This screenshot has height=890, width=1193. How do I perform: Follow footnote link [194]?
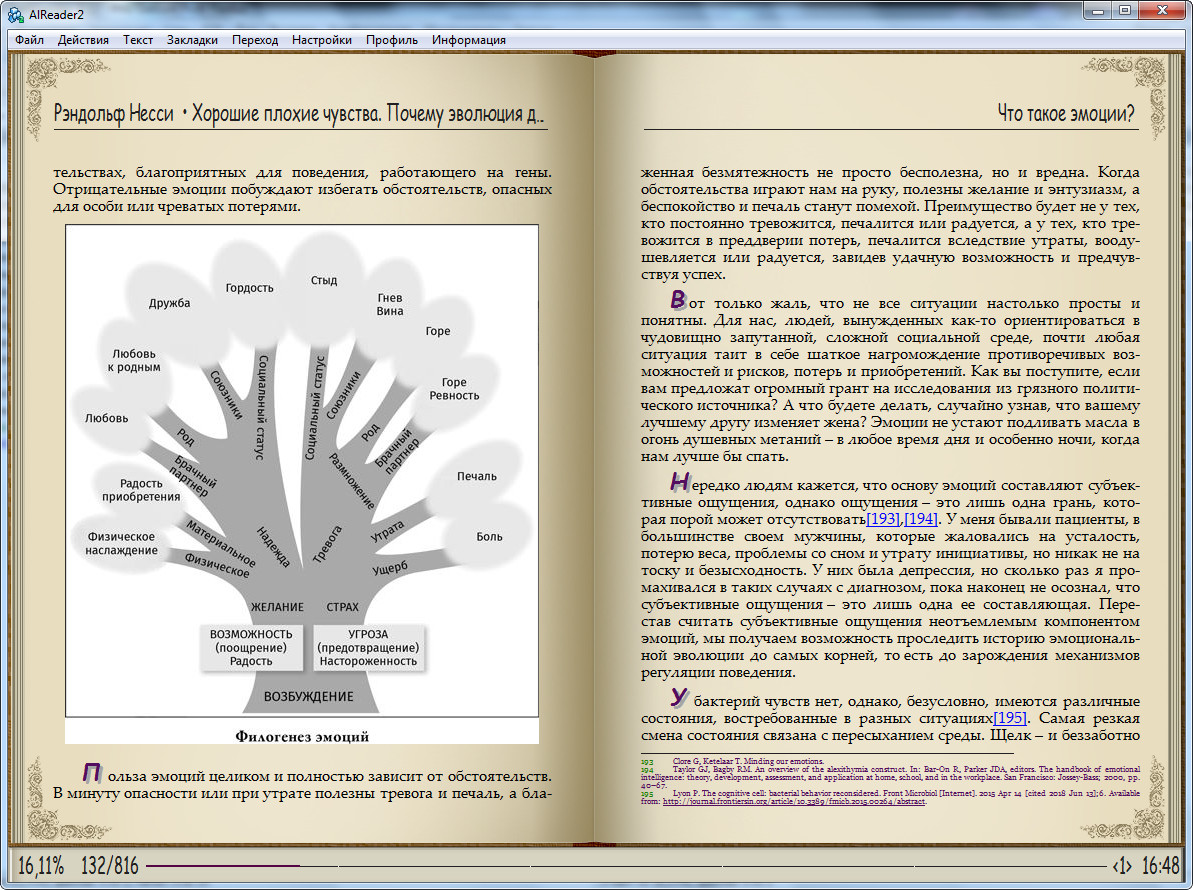click(x=921, y=520)
